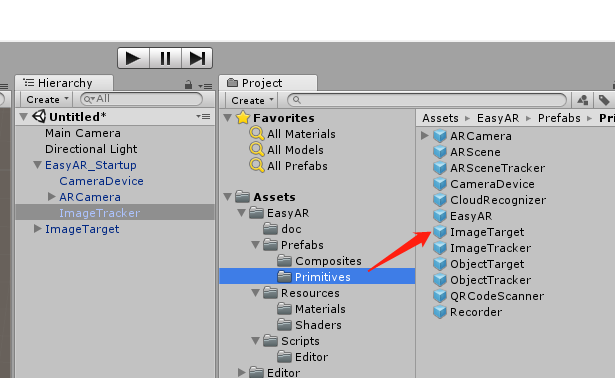Screen dimensions: 615x378
Task: Select the QRCodeScanner prefab
Action: [497, 296]
